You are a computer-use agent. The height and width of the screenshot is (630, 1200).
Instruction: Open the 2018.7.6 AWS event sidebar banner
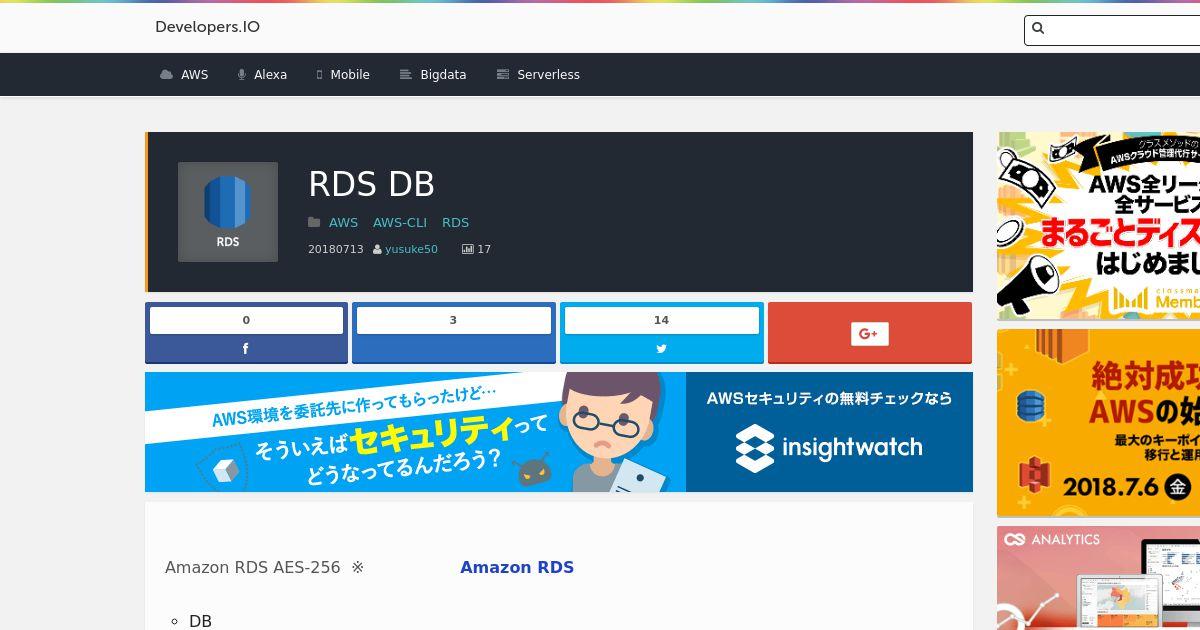1098,423
